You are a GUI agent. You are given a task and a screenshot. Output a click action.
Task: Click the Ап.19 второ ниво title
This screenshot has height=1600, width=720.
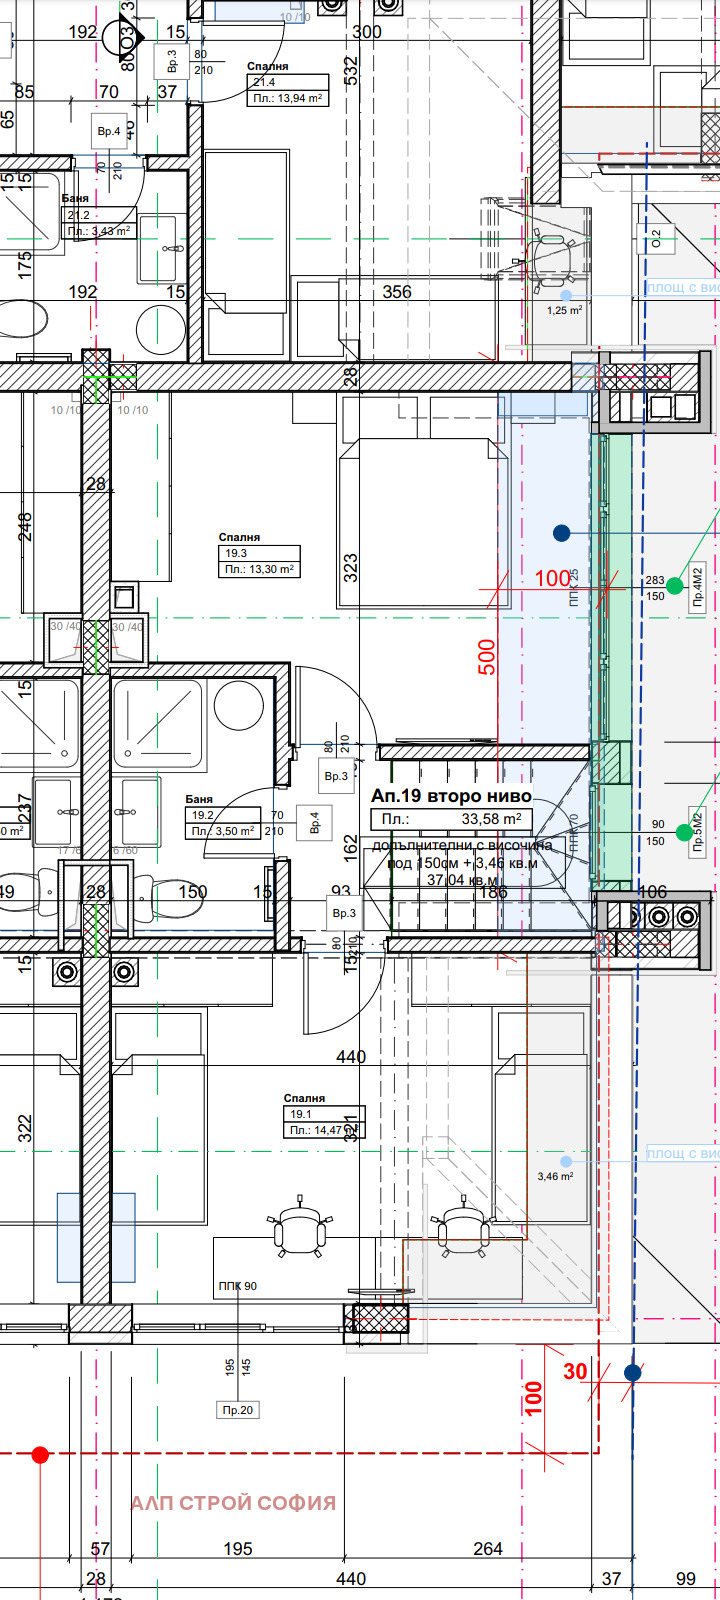[x=451, y=796]
